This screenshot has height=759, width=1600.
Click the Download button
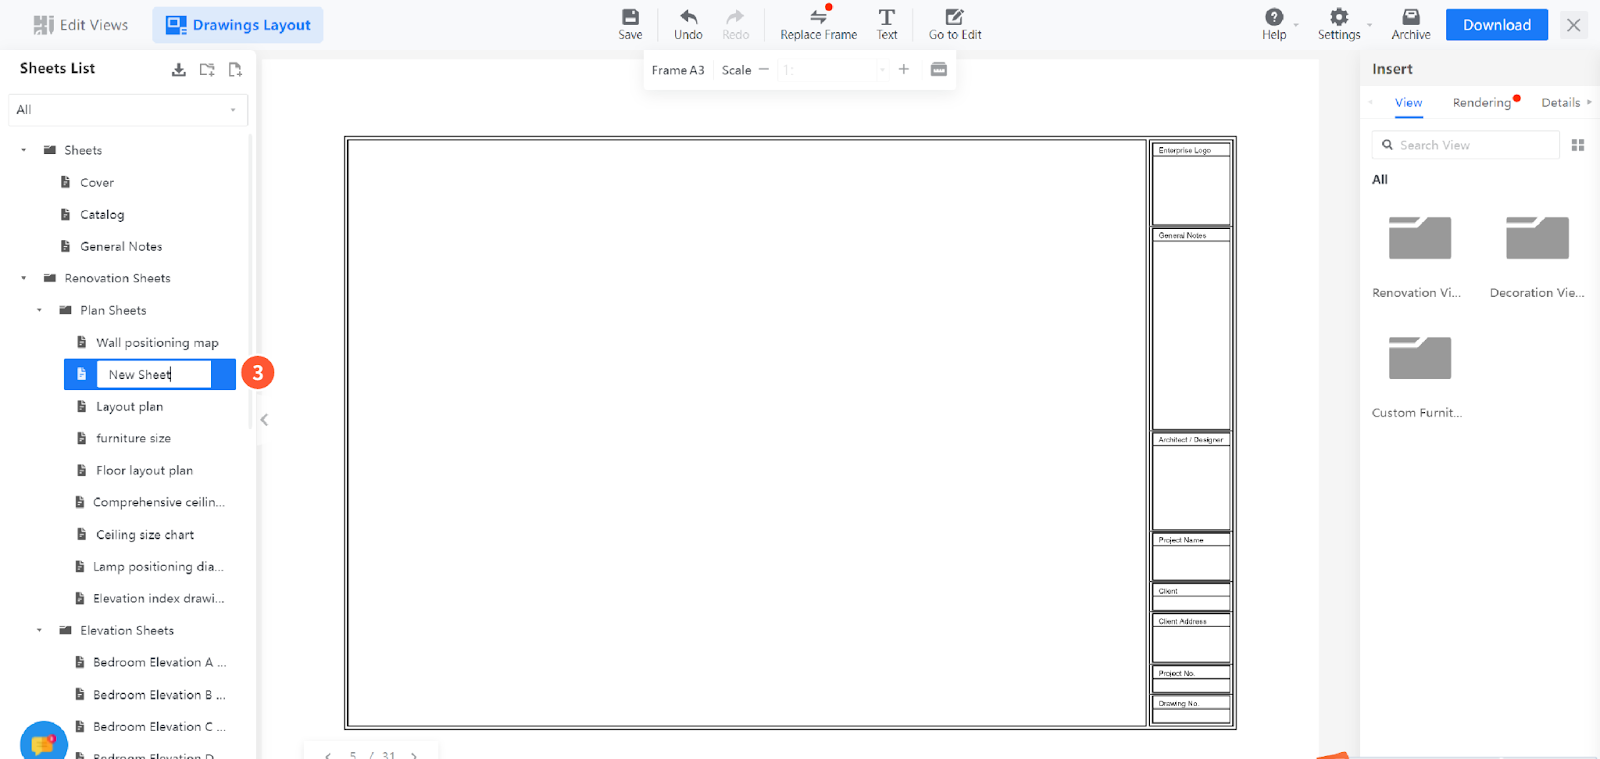1496,25
